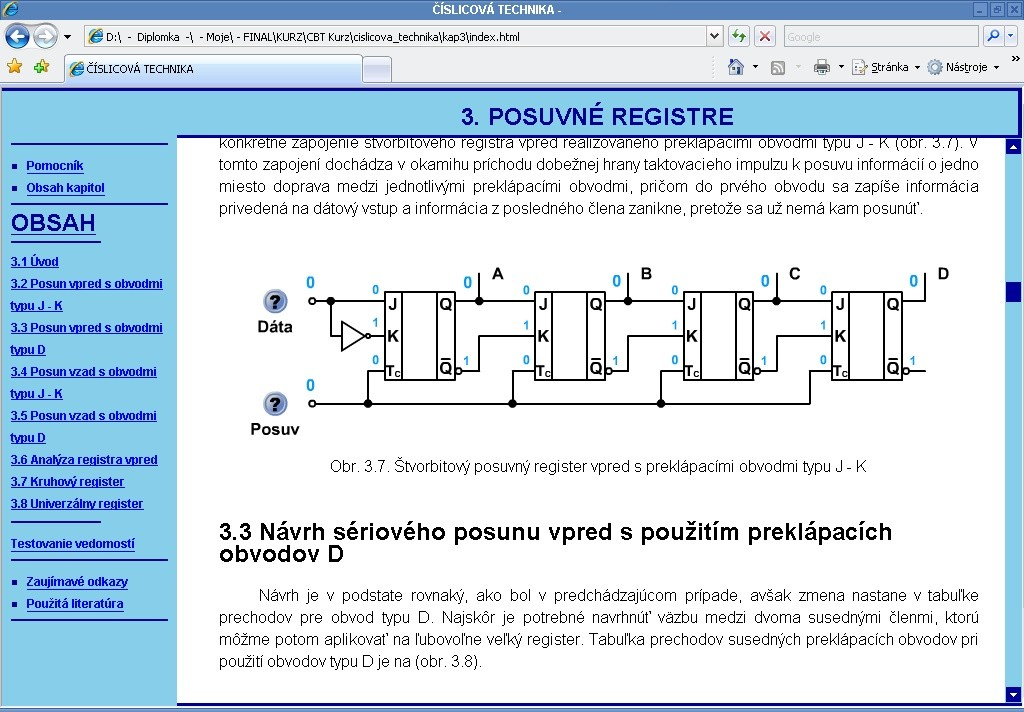The height and width of the screenshot is (712, 1024).
Task: Open the Obsah kapitol link
Action: pyautogui.click(x=65, y=188)
